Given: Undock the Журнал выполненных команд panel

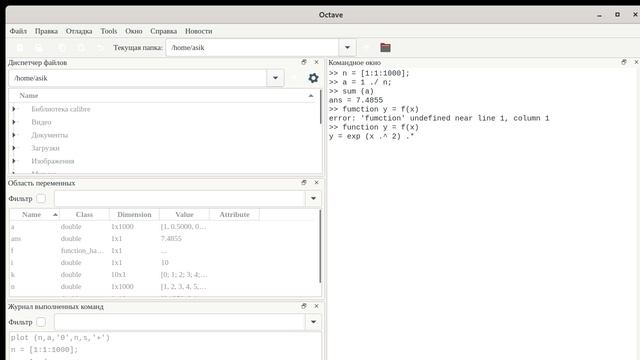Looking at the screenshot, I should pyautogui.click(x=304, y=306).
